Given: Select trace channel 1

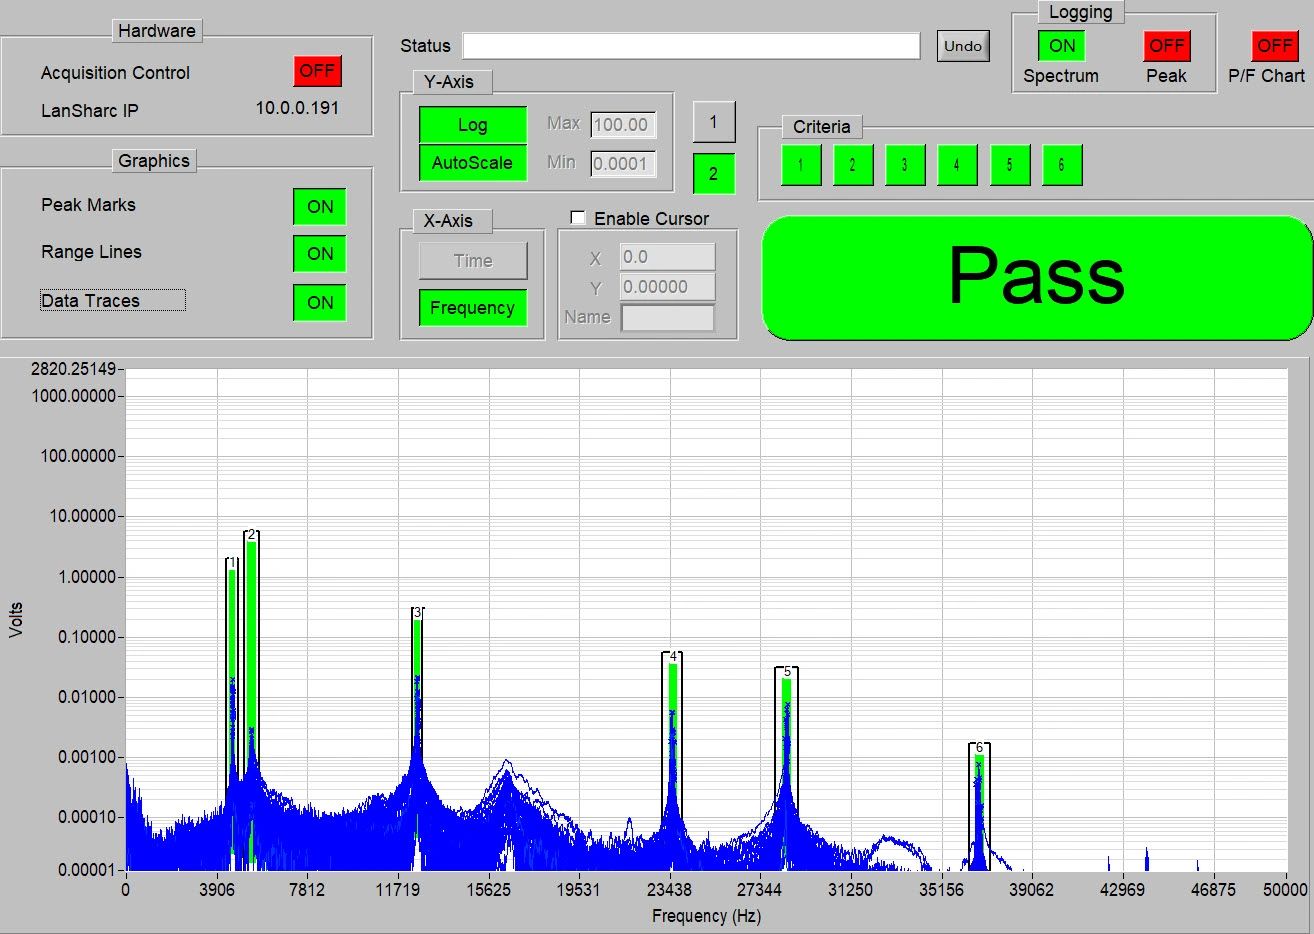Looking at the screenshot, I should coord(713,122).
